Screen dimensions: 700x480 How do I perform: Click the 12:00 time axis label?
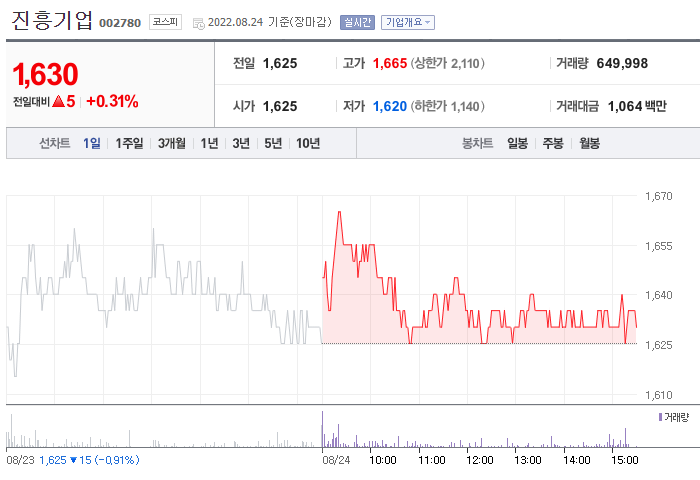(x=479, y=460)
